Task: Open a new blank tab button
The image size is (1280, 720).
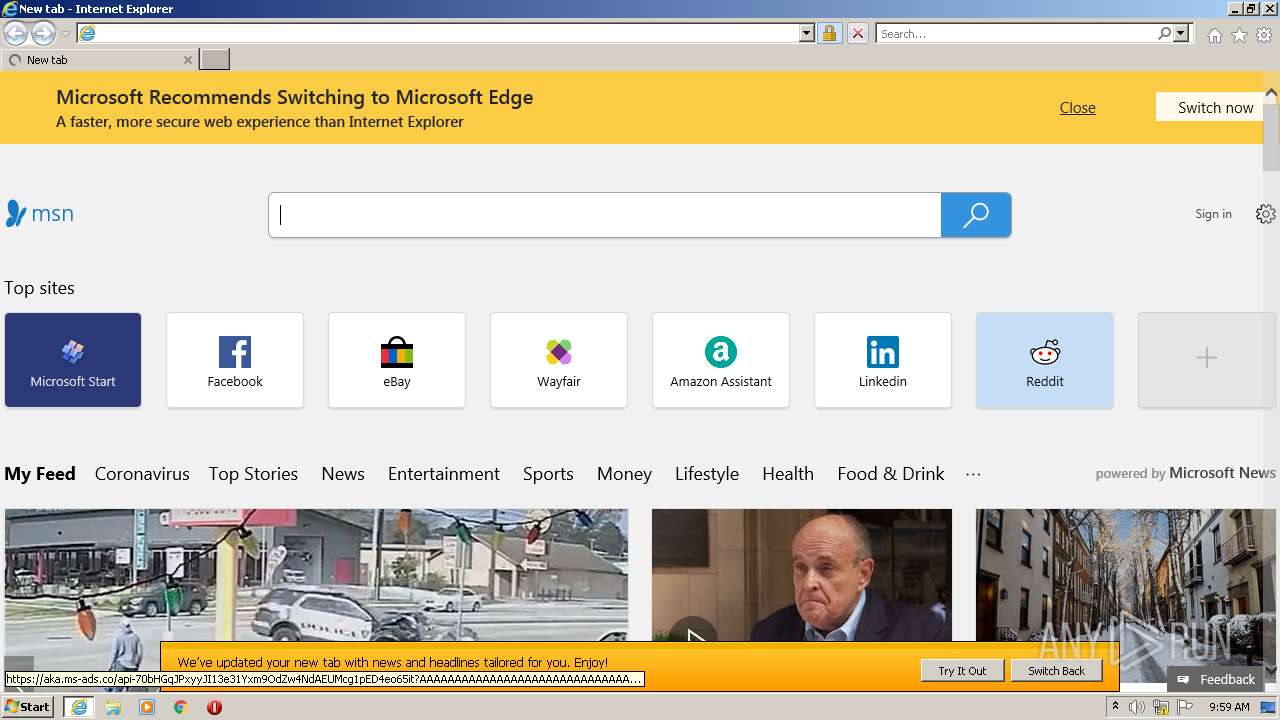Action: pos(215,60)
